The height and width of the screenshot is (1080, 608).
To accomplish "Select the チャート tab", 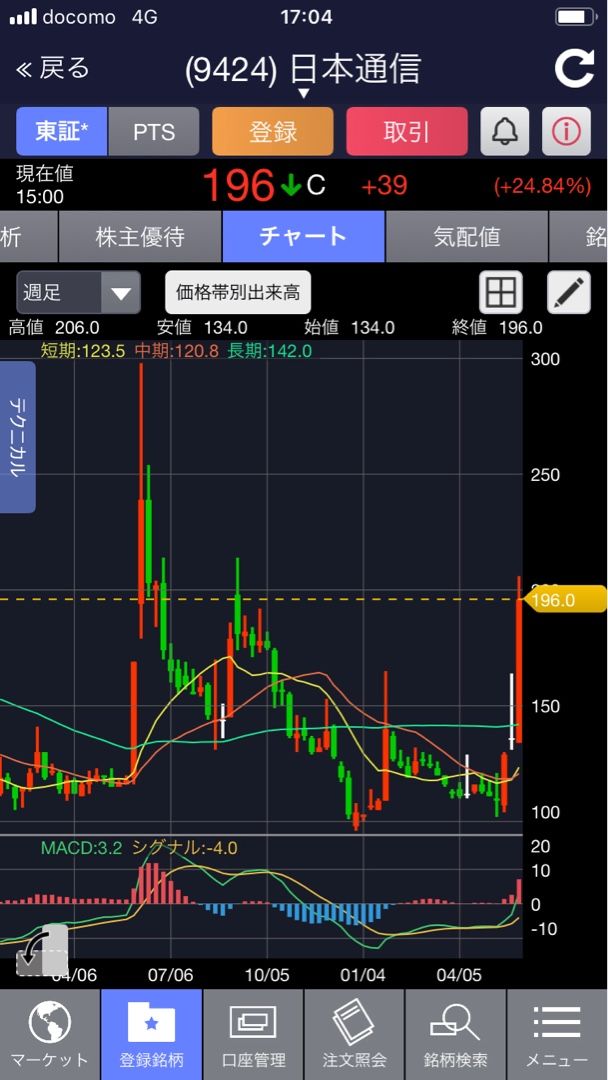I will click(x=303, y=237).
